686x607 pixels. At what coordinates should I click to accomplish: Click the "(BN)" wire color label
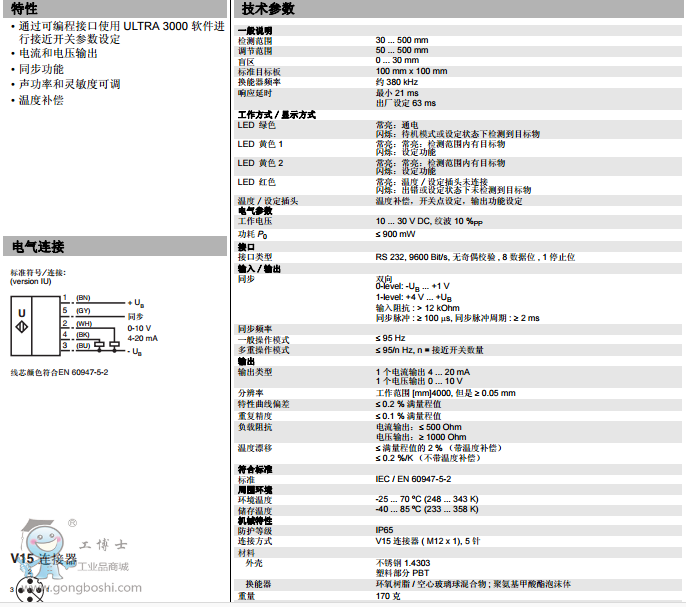83,298
